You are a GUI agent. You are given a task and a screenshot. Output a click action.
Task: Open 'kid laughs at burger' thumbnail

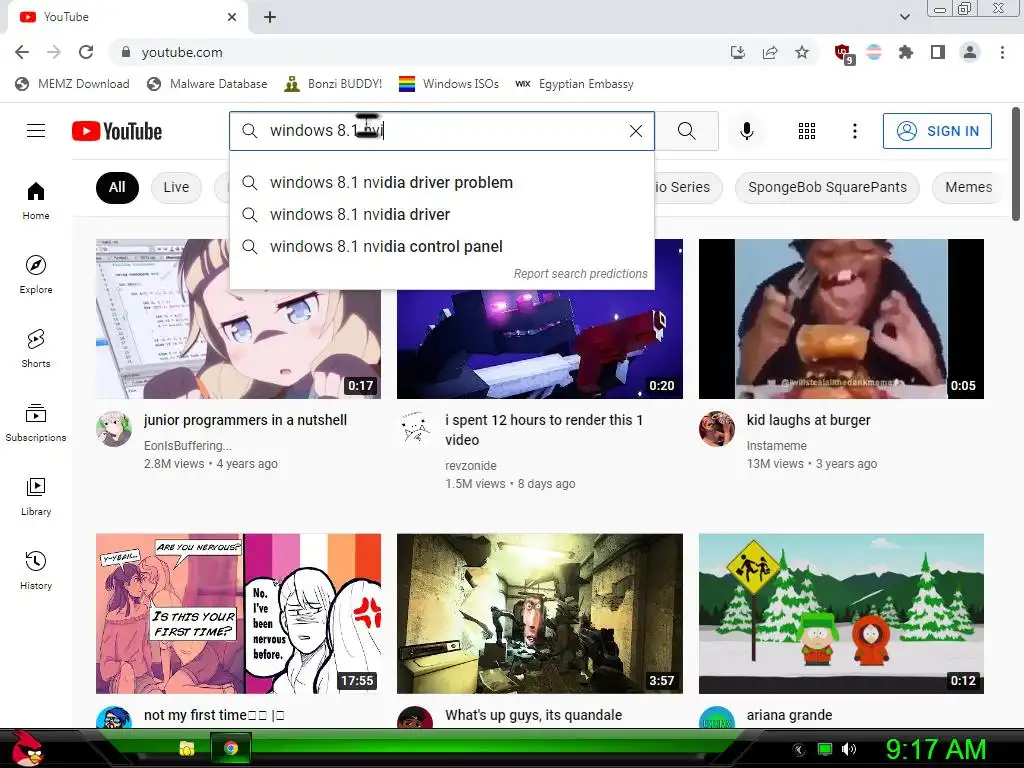click(x=841, y=319)
